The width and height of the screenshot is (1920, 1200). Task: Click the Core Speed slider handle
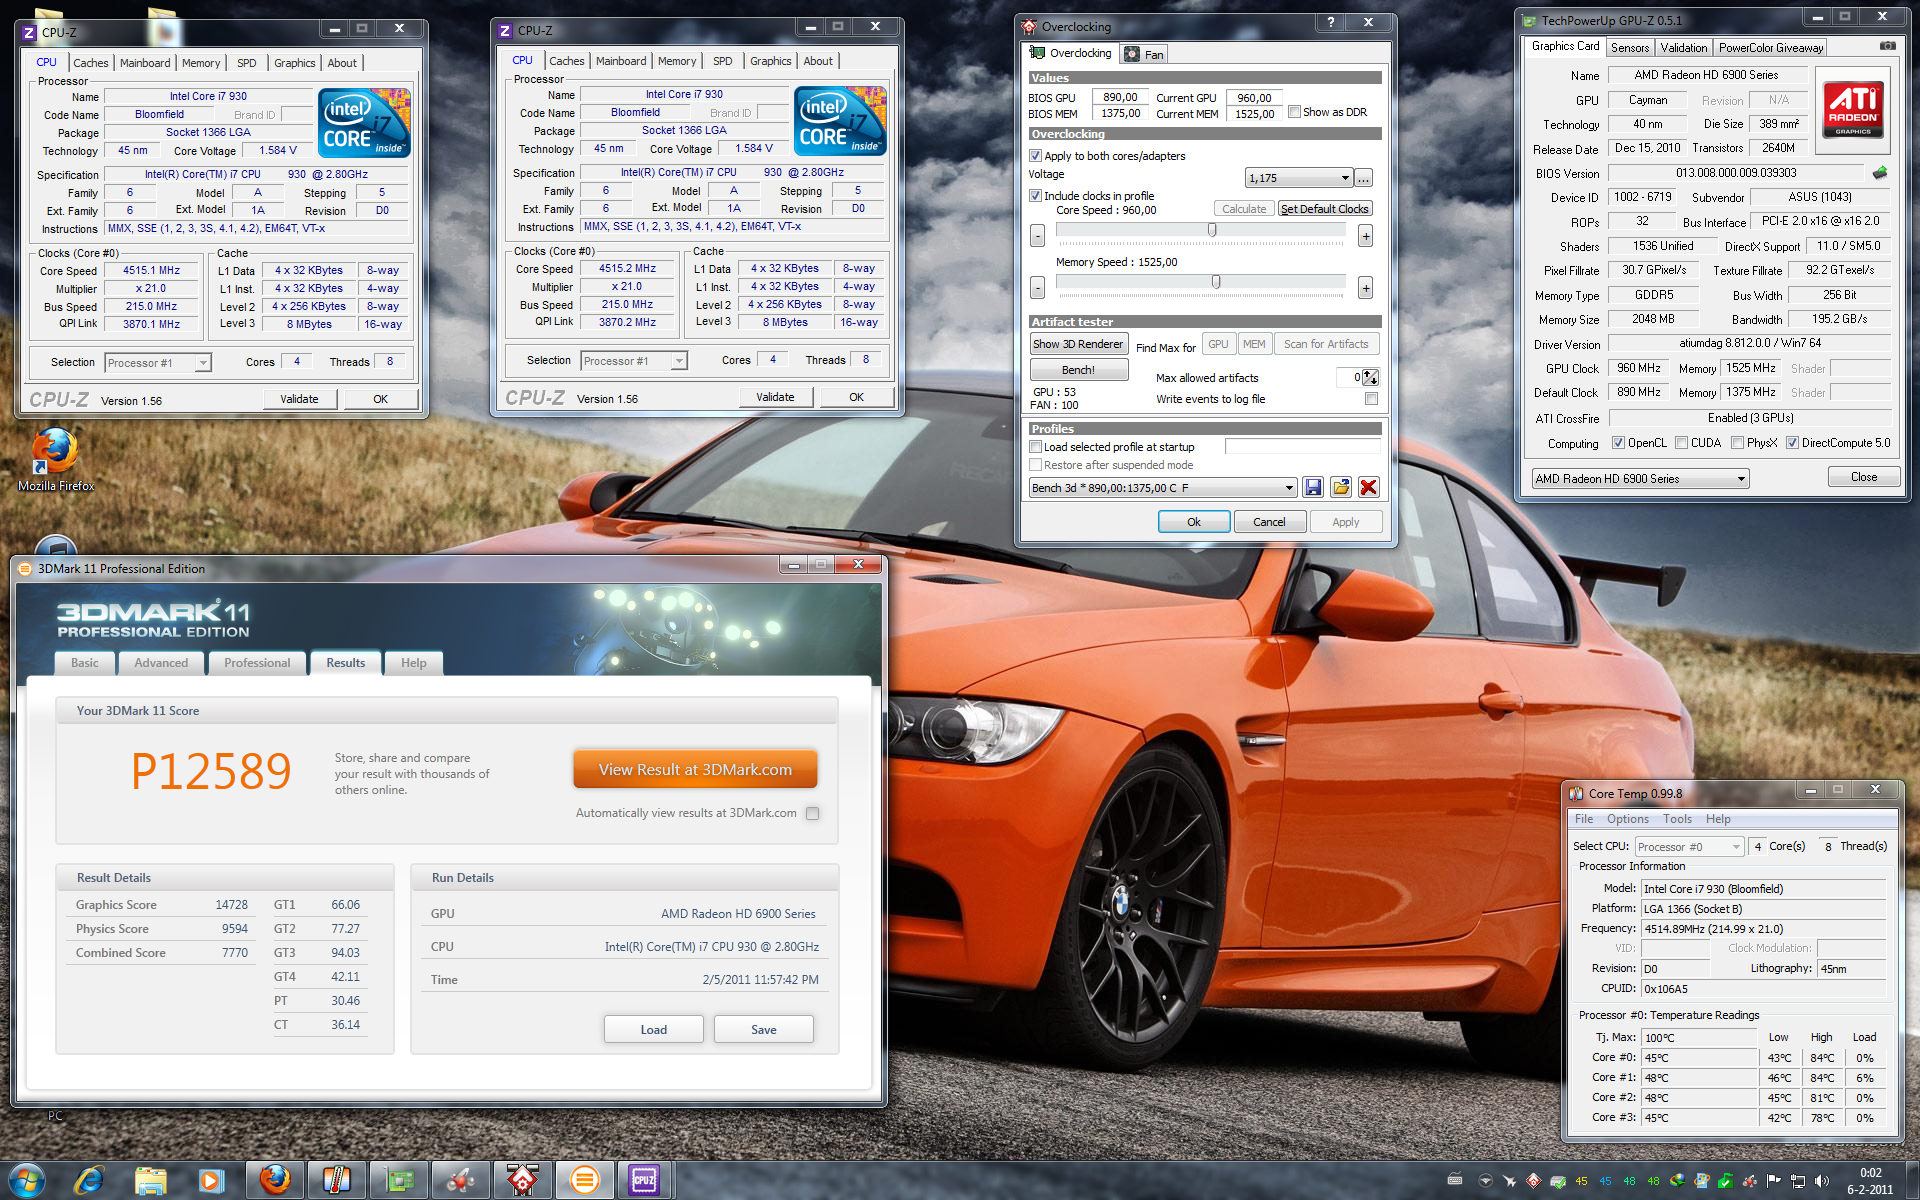coord(1212,230)
